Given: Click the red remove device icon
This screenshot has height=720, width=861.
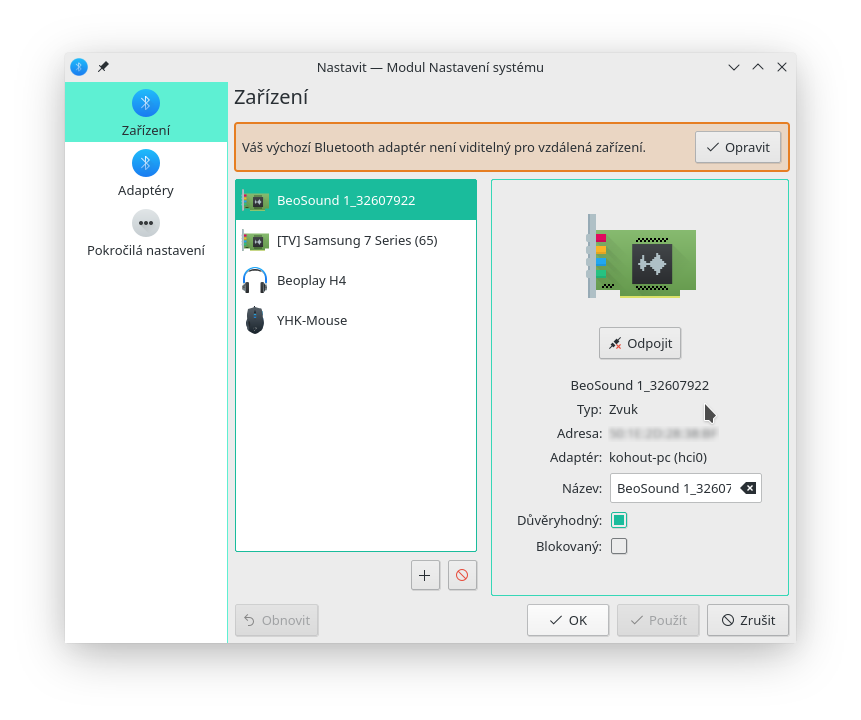Looking at the screenshot, I should [x=462, y=575].
